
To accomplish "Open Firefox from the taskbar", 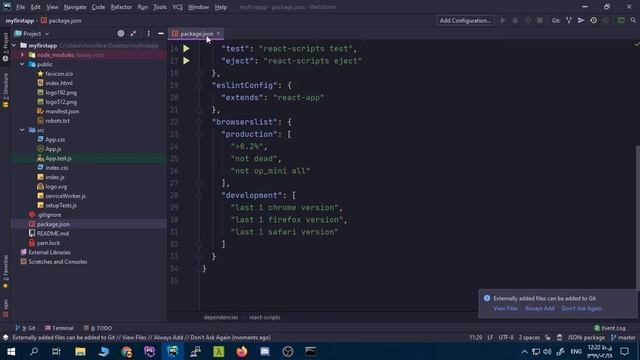I will (x=242, y=351).
